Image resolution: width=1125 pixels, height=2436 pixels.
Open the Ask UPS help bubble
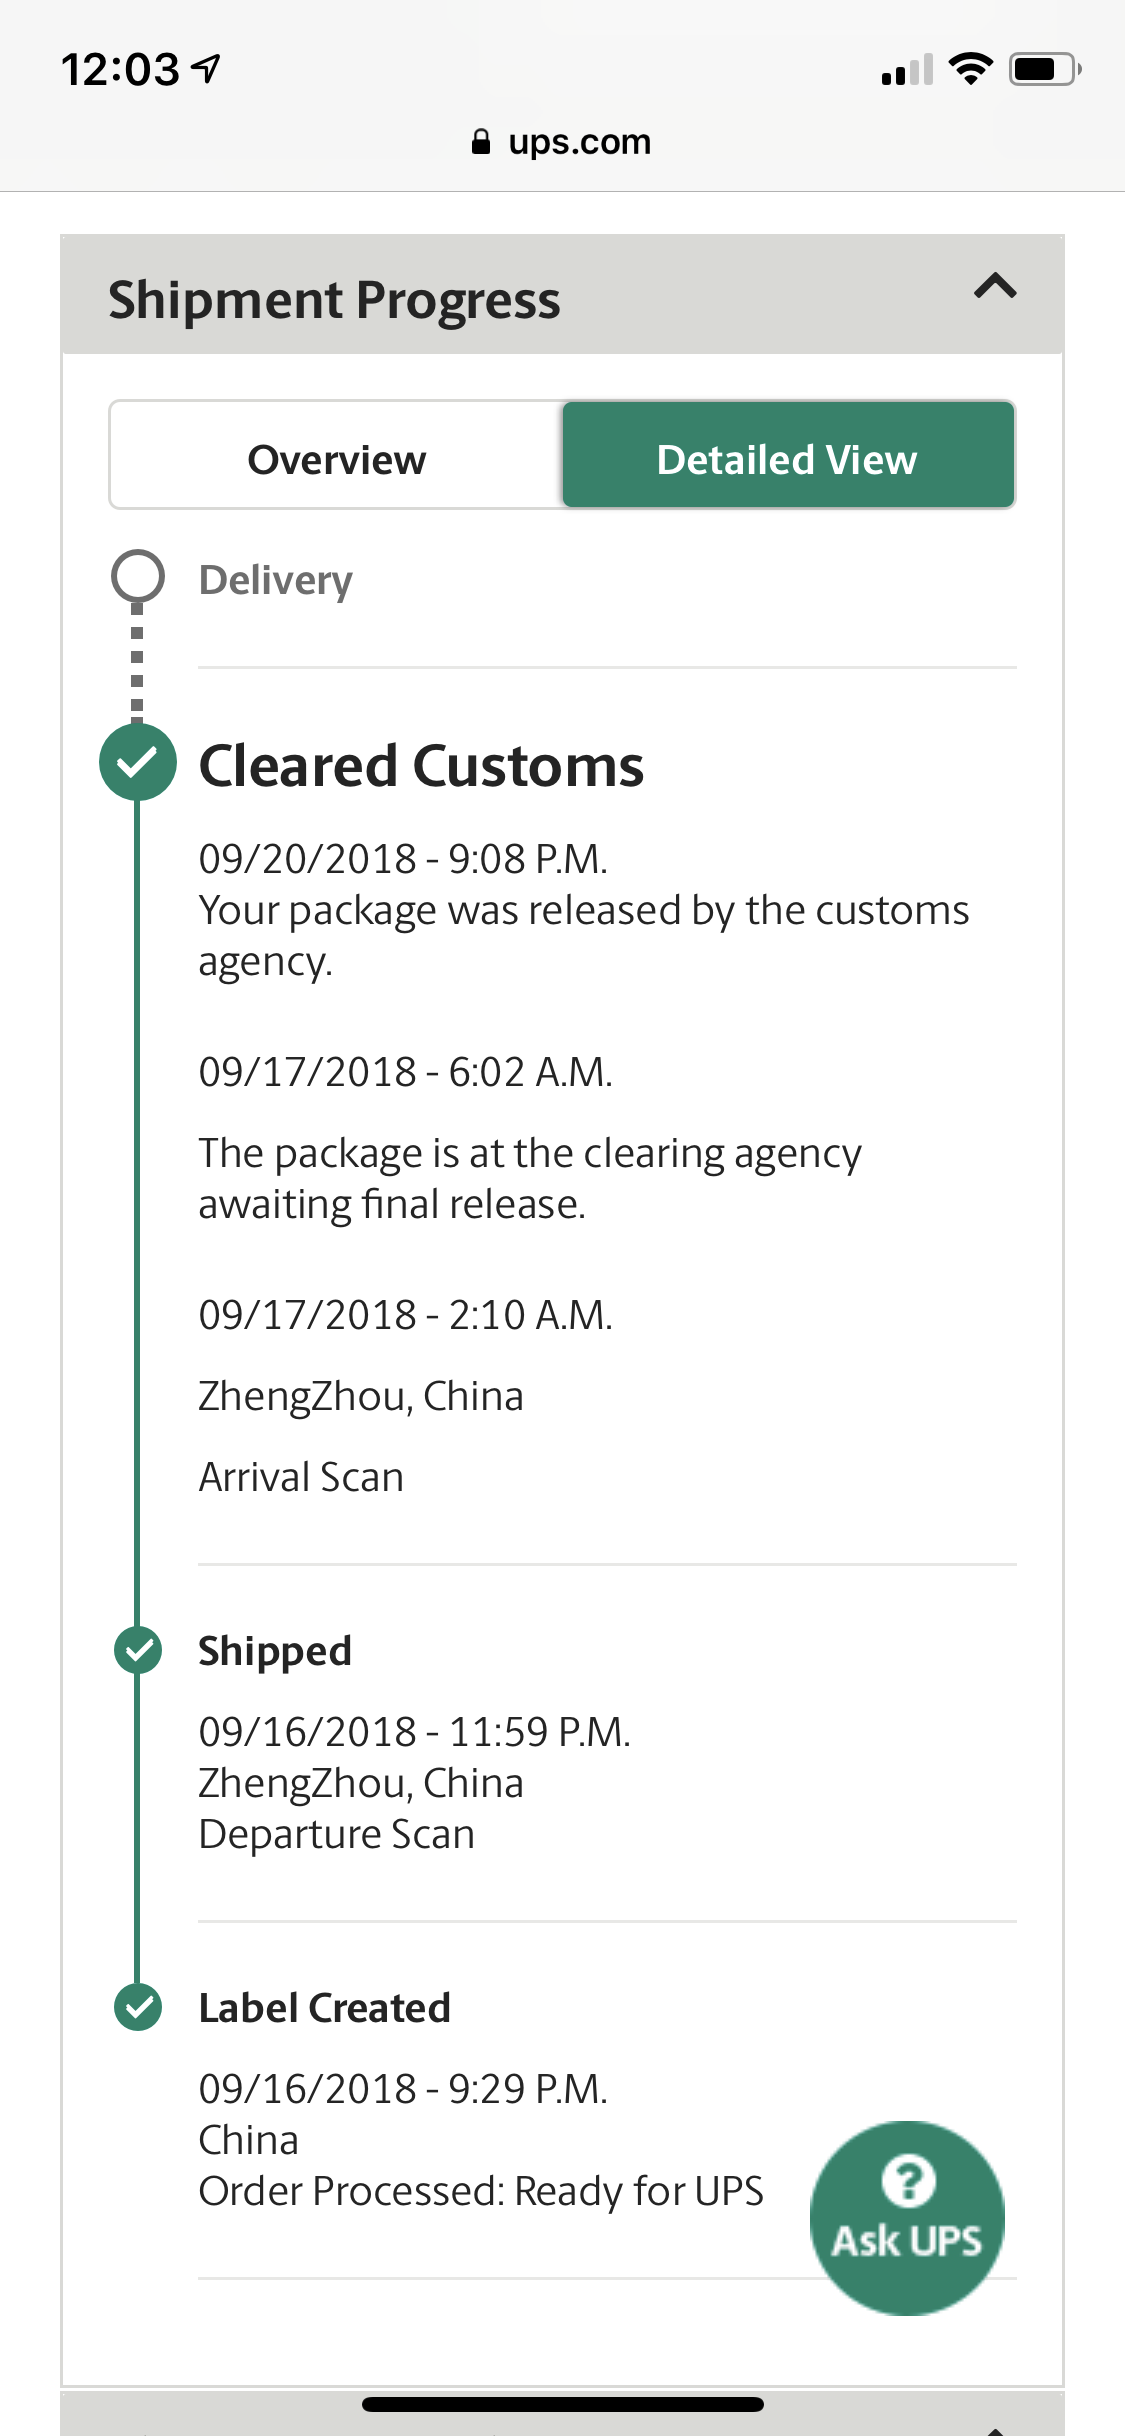[907, 2218]
